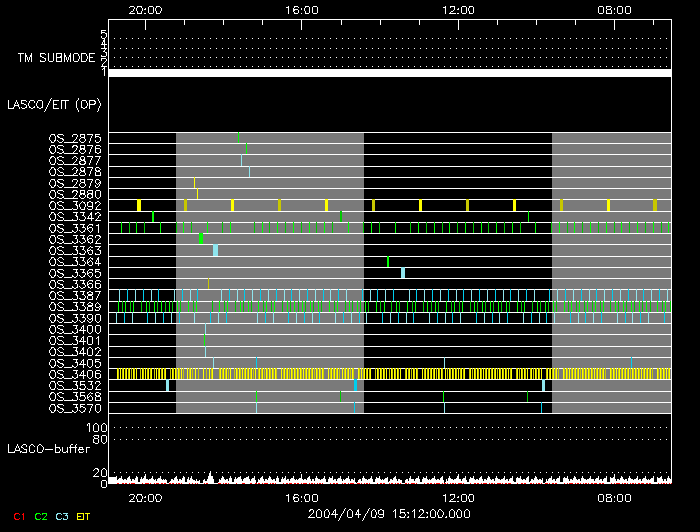This screenshot has height=532, width=700.
Task: Click the LASCO-buffer axis label
Action: click(42, 448)
